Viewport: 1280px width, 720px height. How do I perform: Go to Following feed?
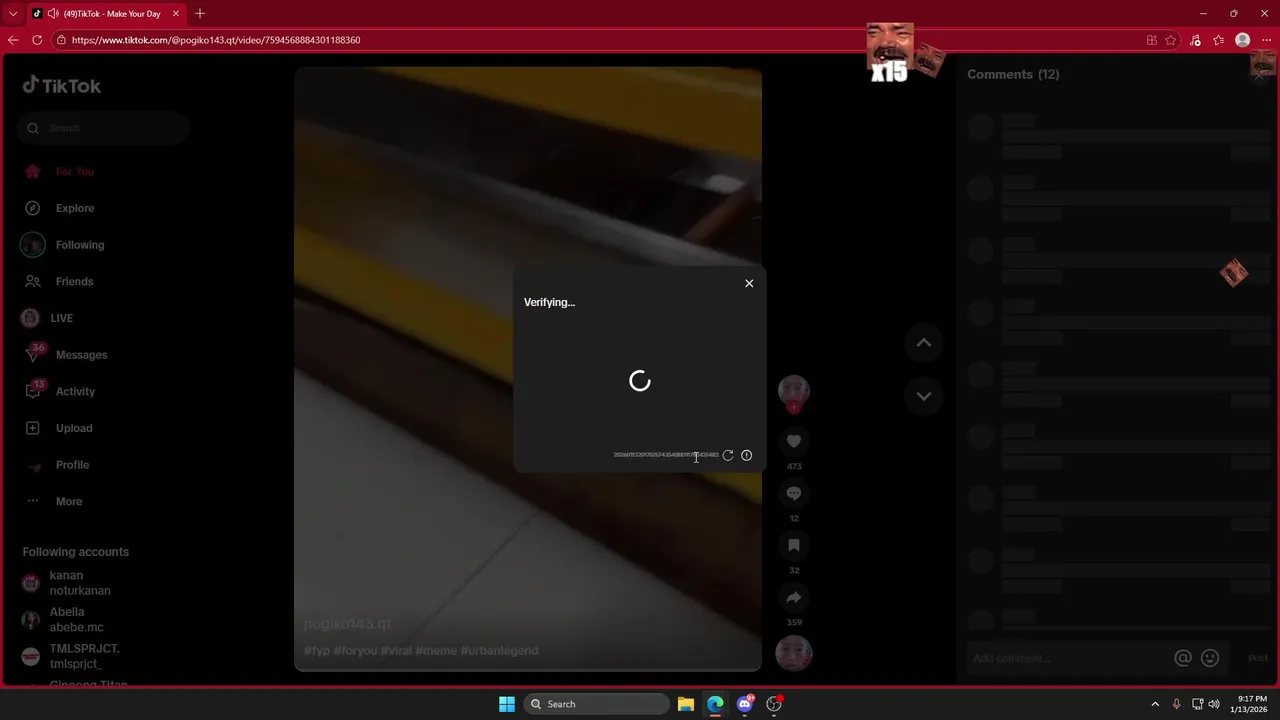click(80, 245)
